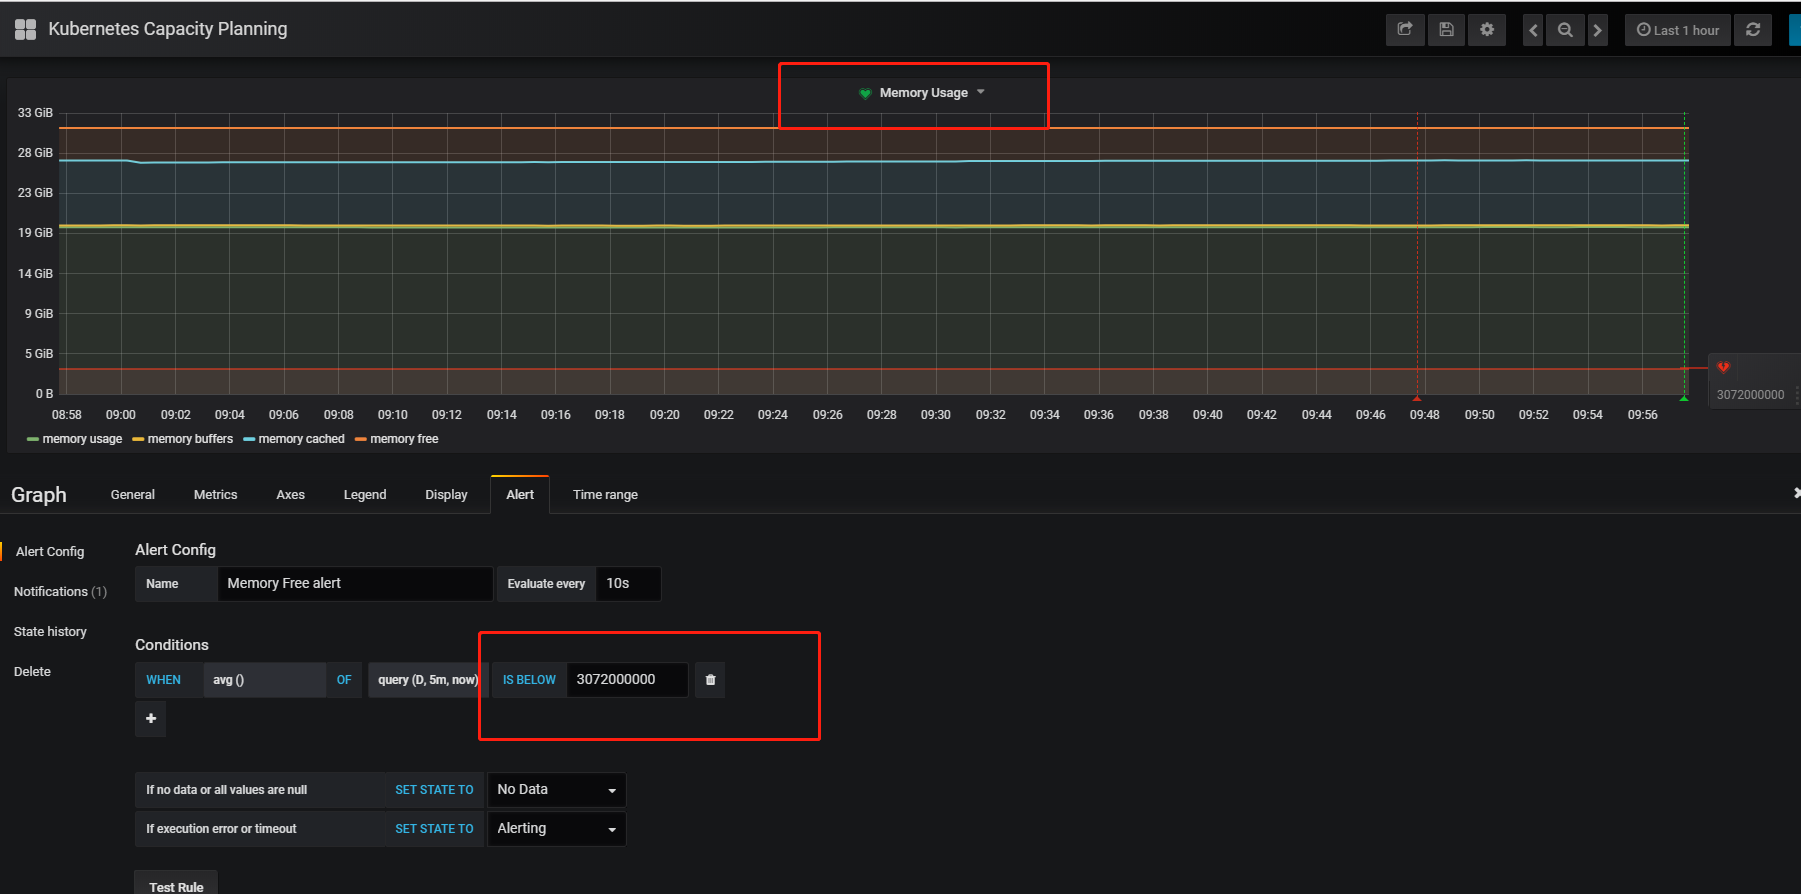The width and height of the screenshot is (1801, 894).
Task: Change the IS BELOW evaluator type
Action: click(529, 680)
